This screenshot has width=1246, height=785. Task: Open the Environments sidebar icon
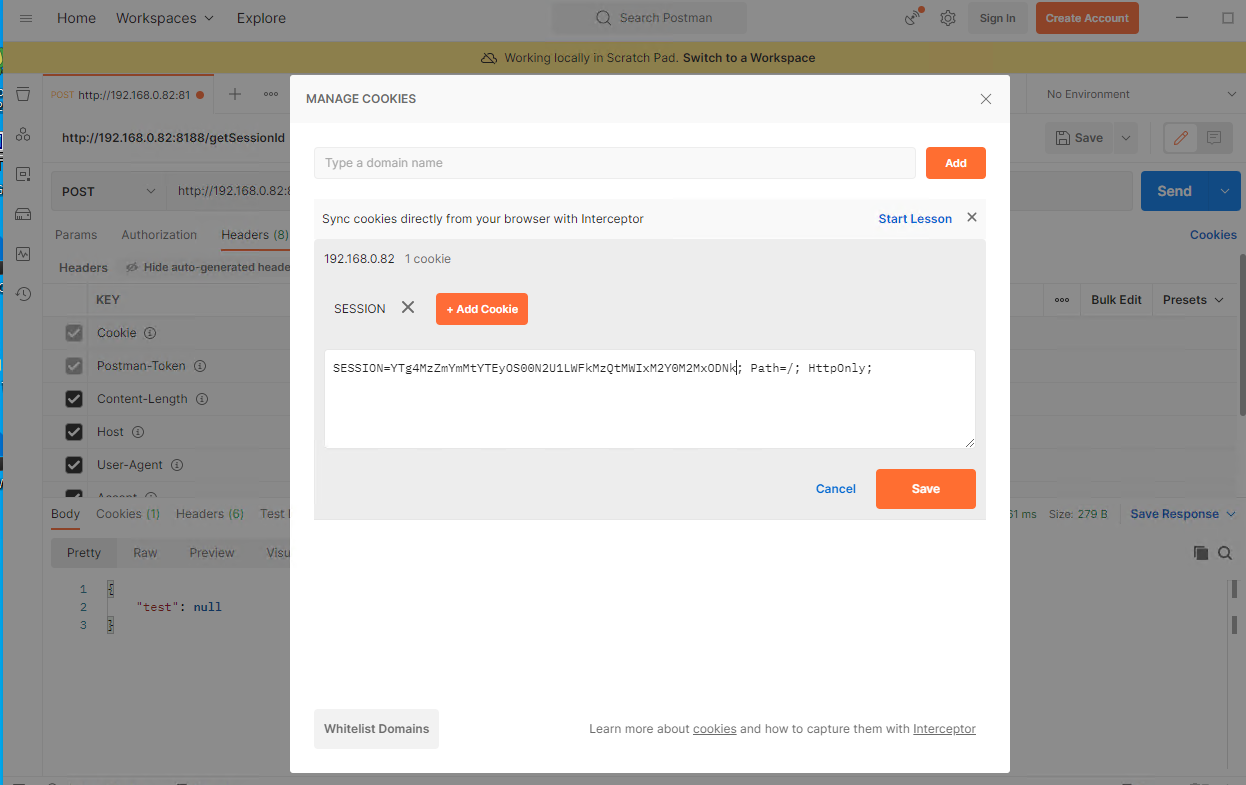[23, 174]
